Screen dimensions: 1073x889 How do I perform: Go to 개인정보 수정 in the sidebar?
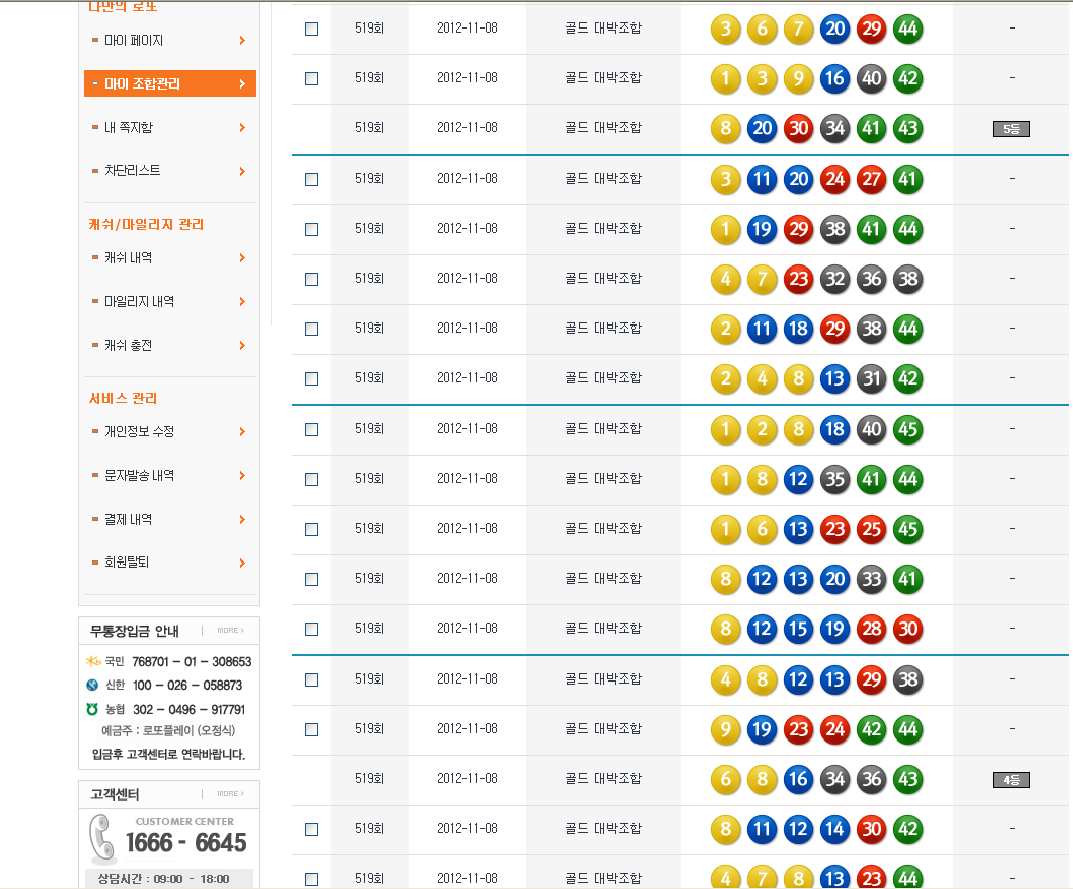[x=139, y=432]
